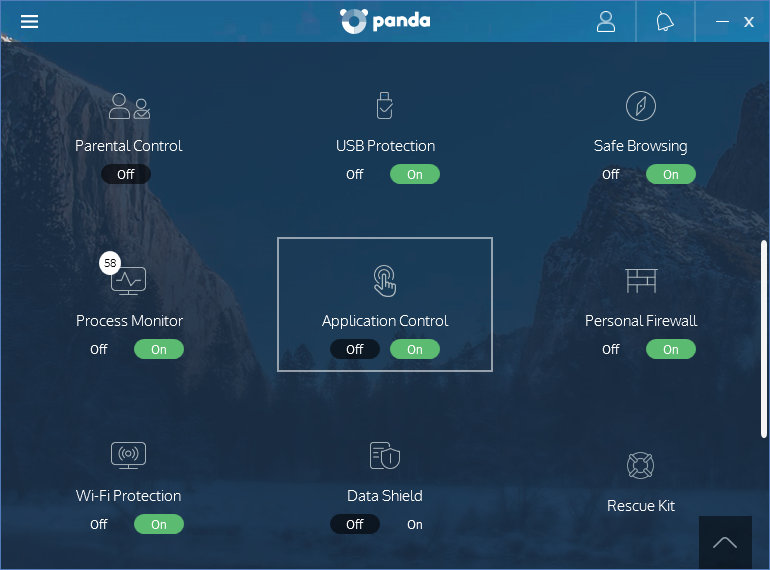Open the Safe Browsing compass icon

[640, 106]
